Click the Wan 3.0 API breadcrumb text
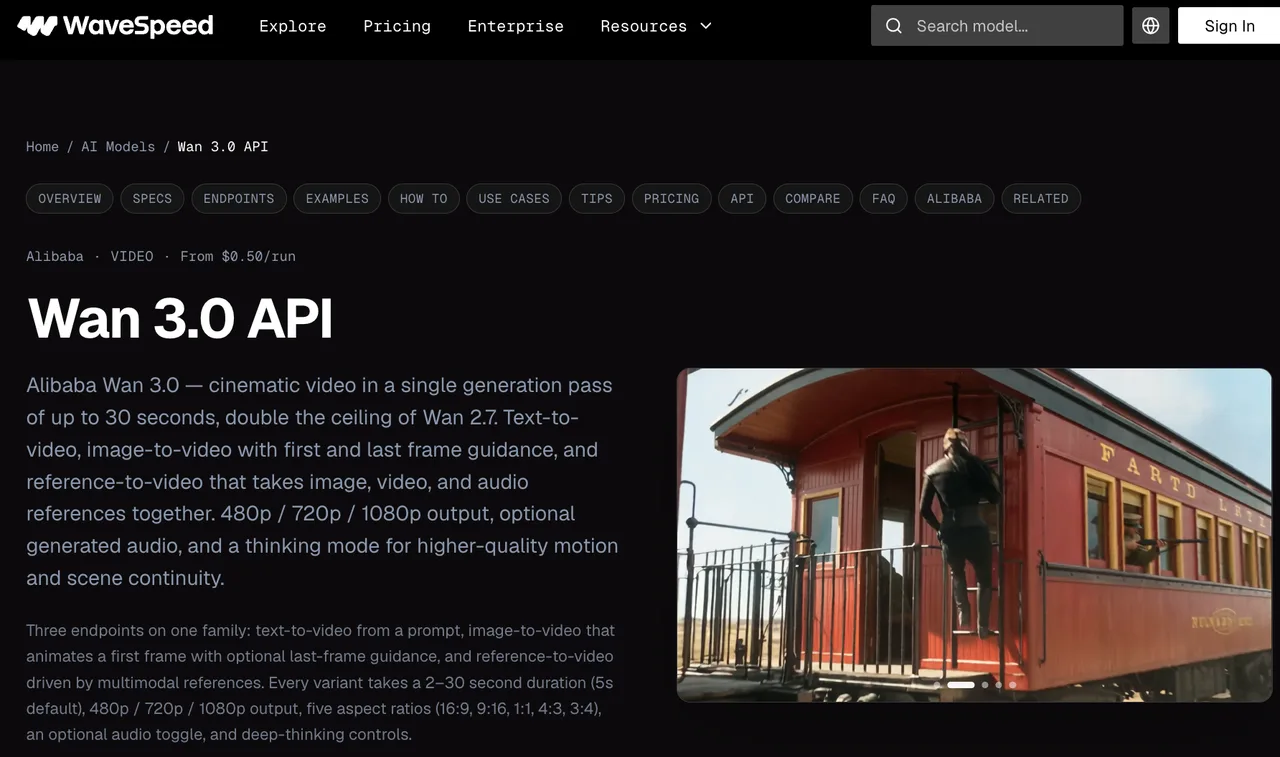This screenshot has width=1280, height=757. [x=223, y=147]
